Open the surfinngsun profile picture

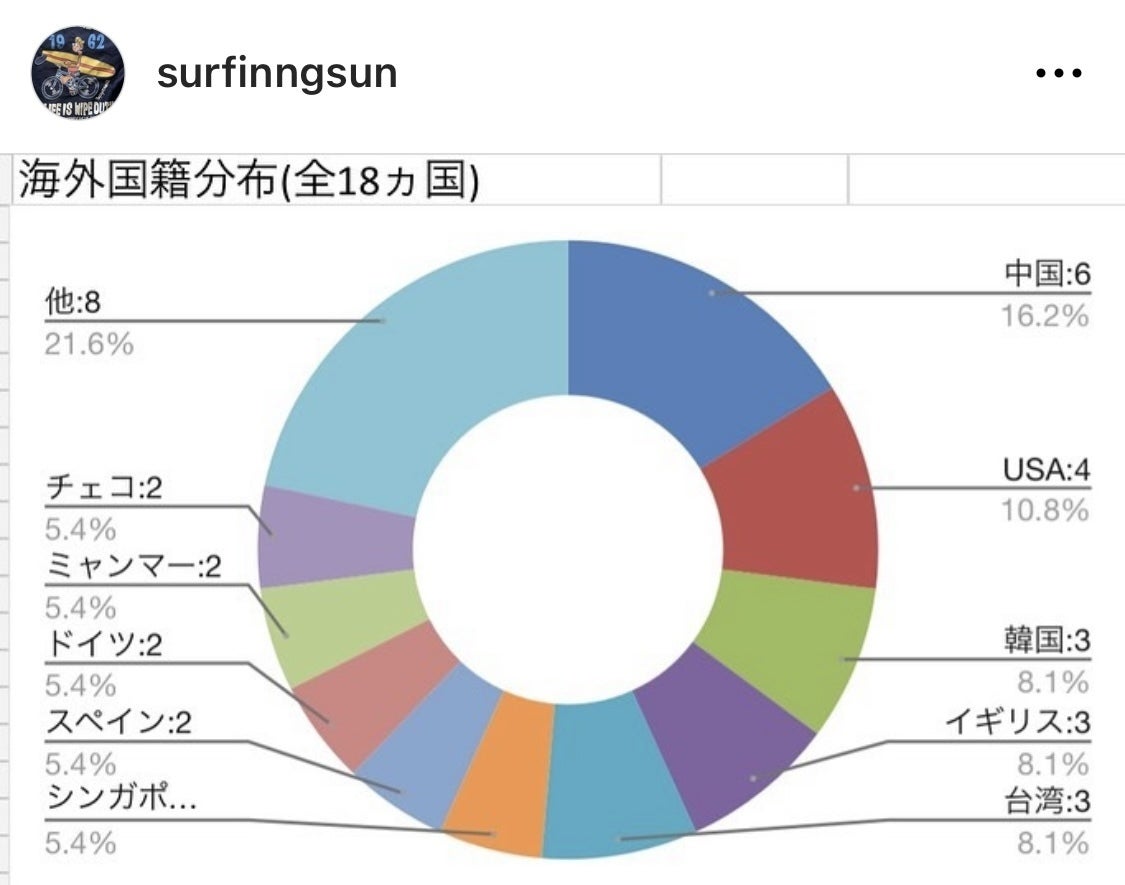click(79, 73)
